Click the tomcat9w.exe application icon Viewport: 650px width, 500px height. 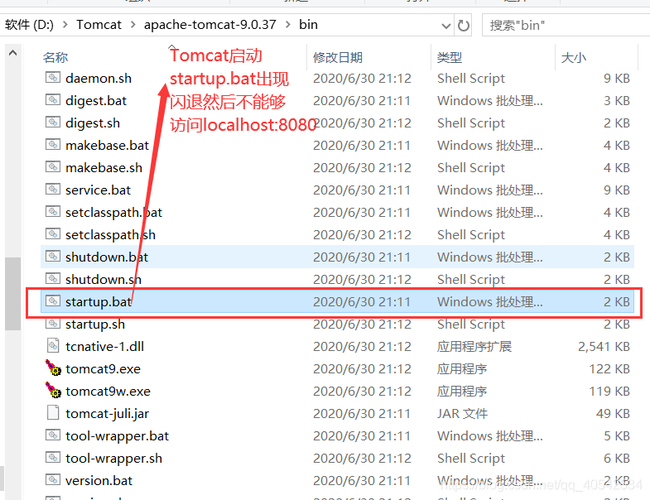pyautogui.click(x=53, y=390)
